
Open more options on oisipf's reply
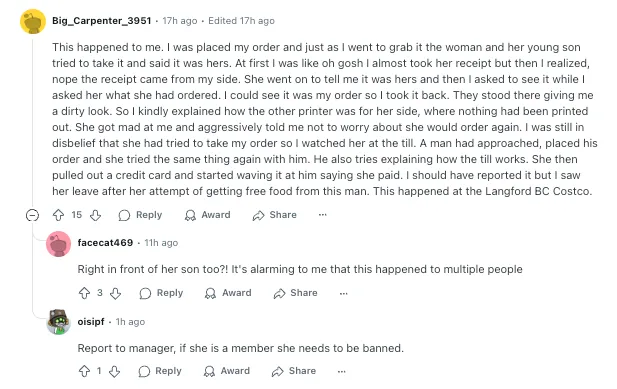click(x=342, y=371)
